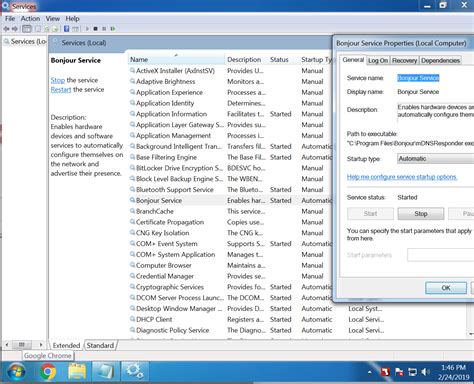This screenshot has height=384, width=474.
Task: Open the Startup type combo box
Action: (x=435, y=159)
